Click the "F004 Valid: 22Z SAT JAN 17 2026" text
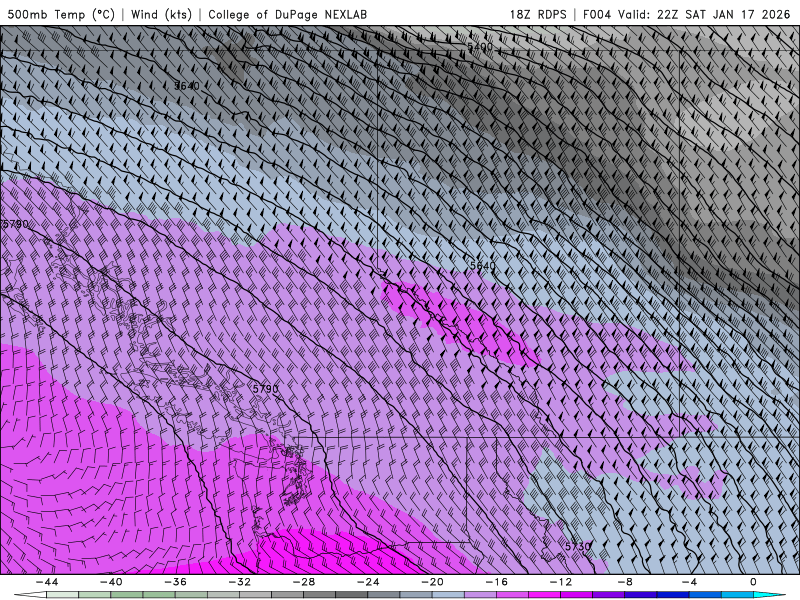 tap(686, 14)
